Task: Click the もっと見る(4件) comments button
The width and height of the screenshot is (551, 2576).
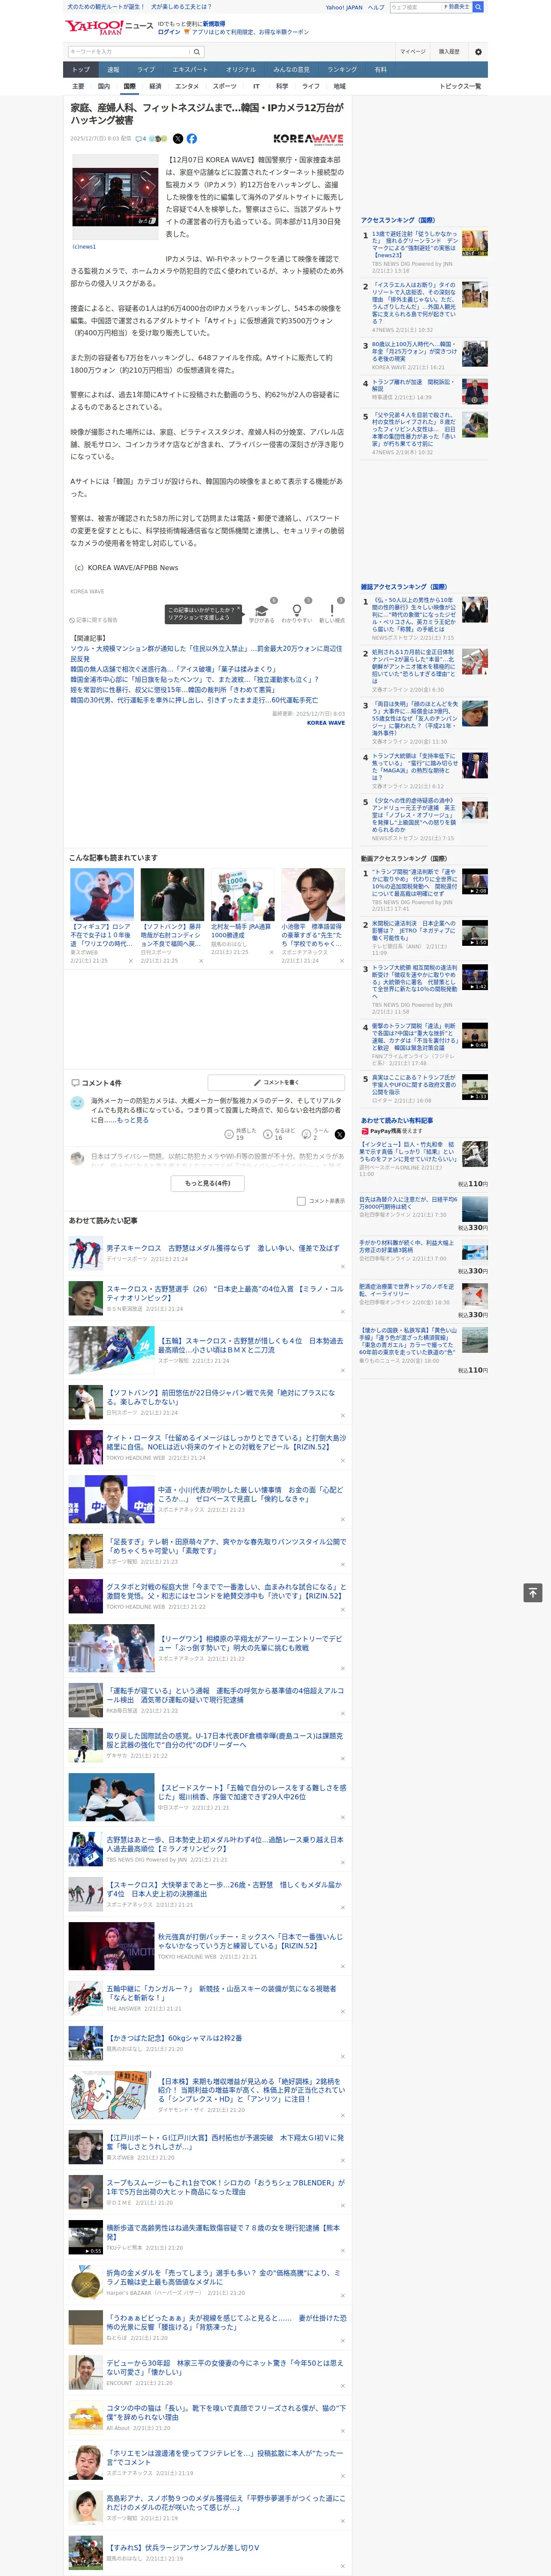Action: point(208,1183)
